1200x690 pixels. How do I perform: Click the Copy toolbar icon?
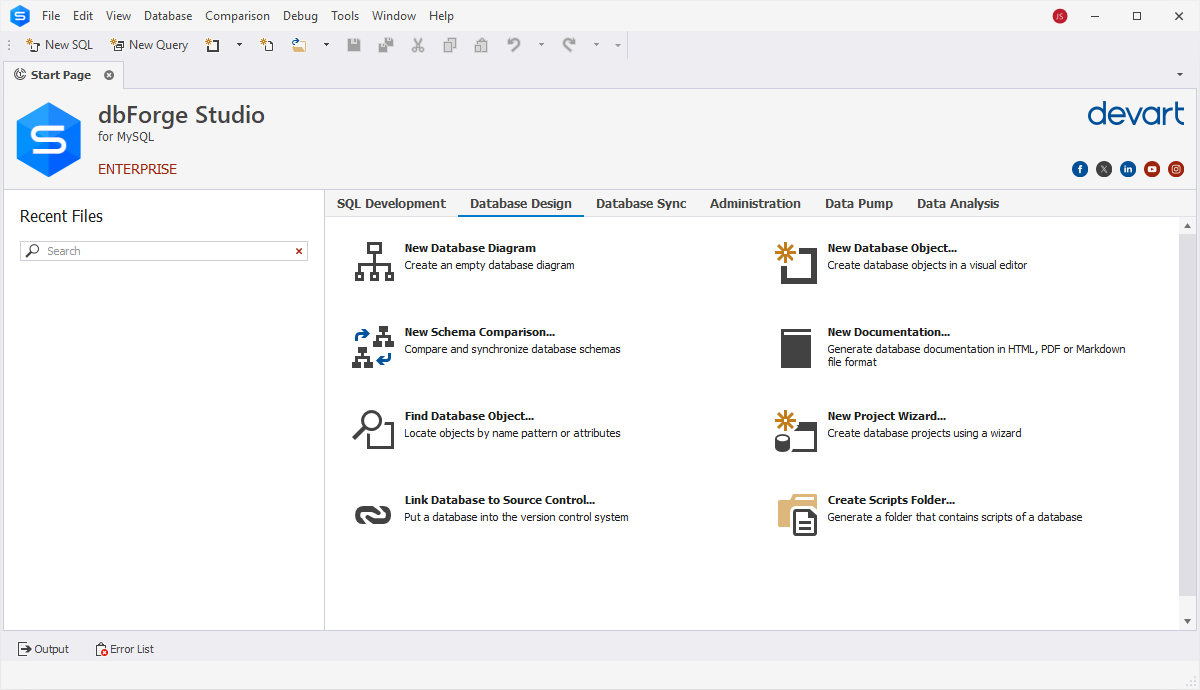450,45
